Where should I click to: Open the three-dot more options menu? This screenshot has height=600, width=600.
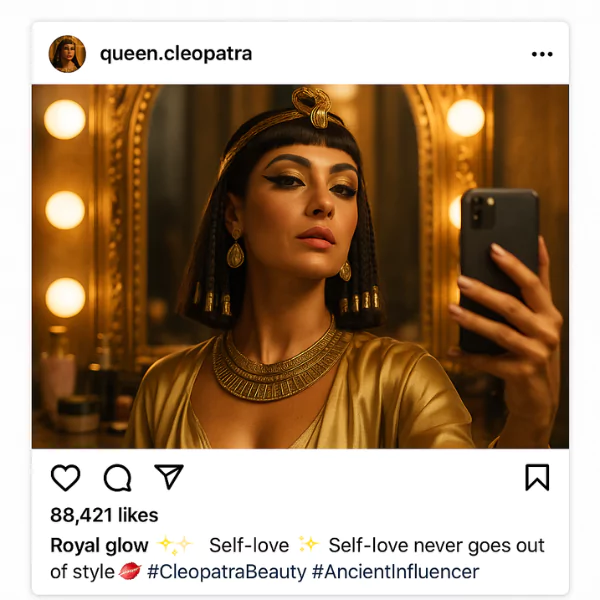(x=542, y=54)
